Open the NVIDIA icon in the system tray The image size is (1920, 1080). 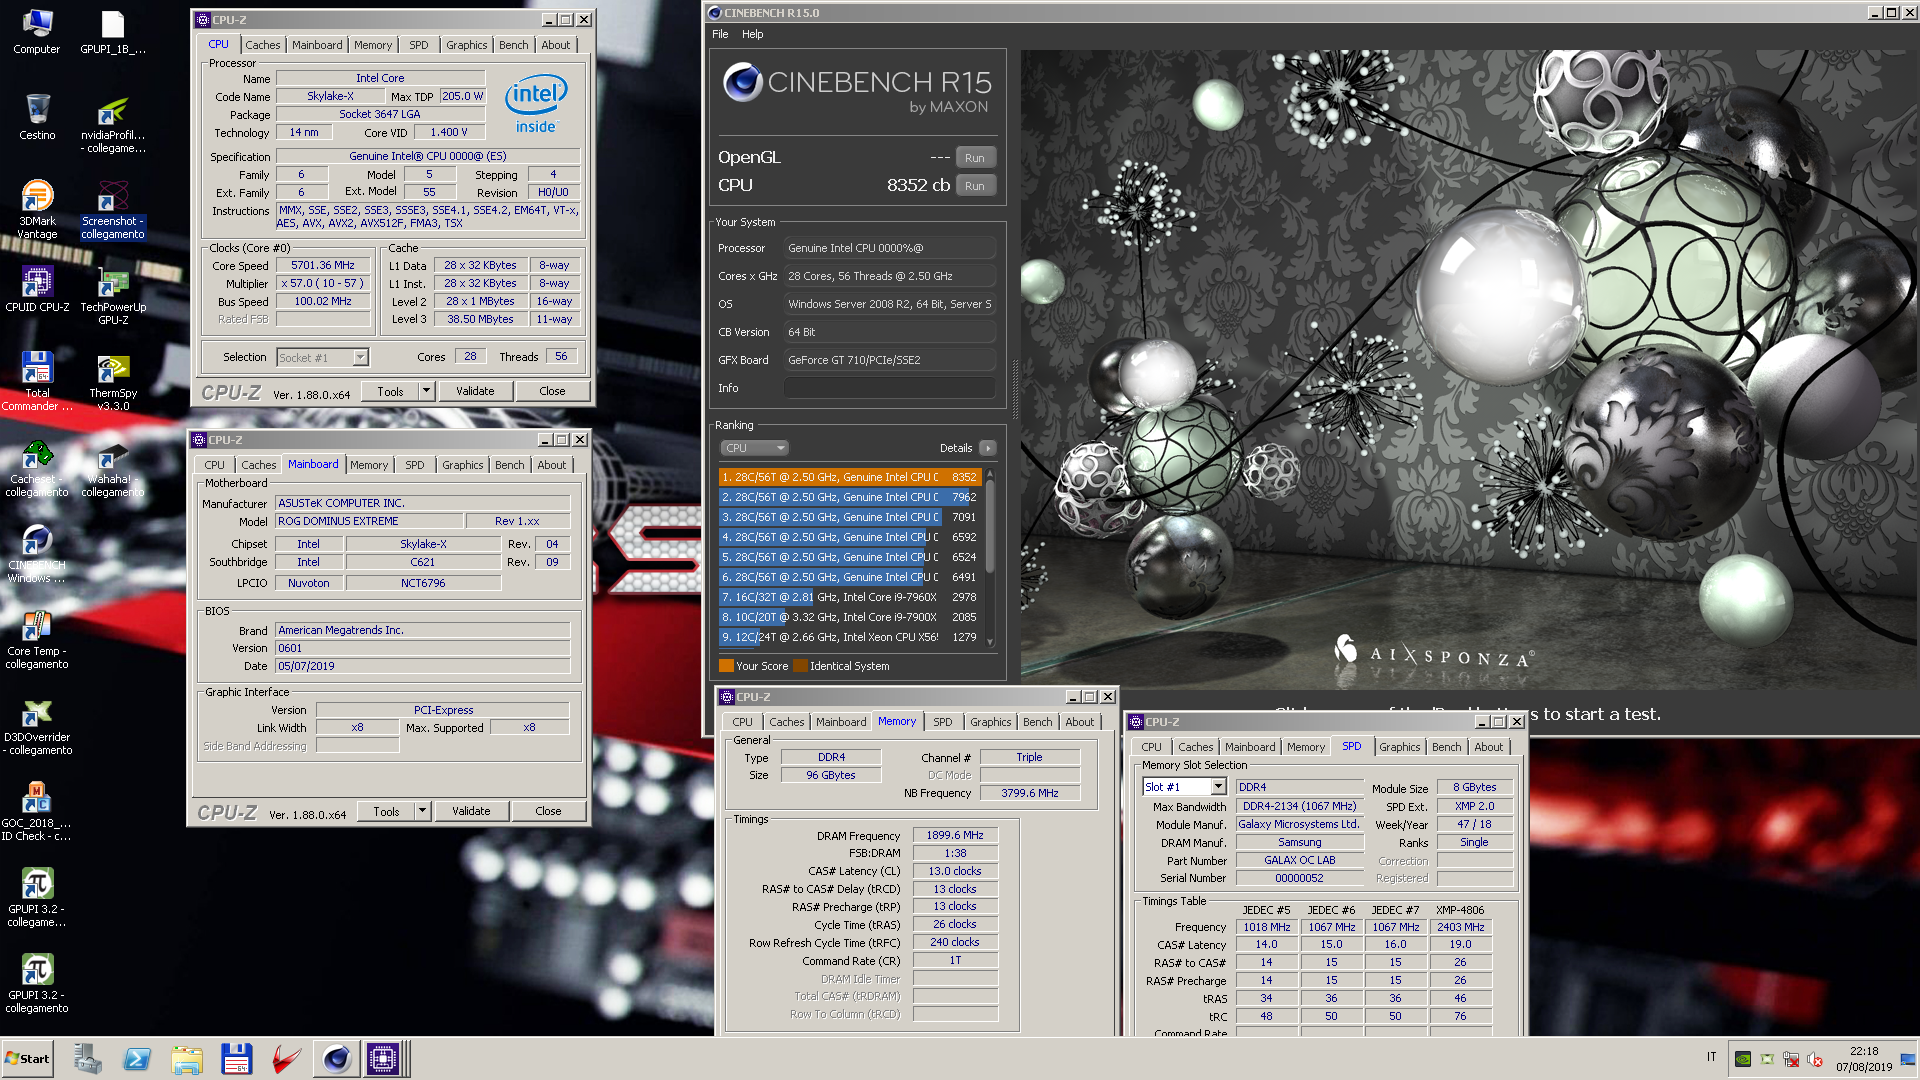tap(1743, 1059)
